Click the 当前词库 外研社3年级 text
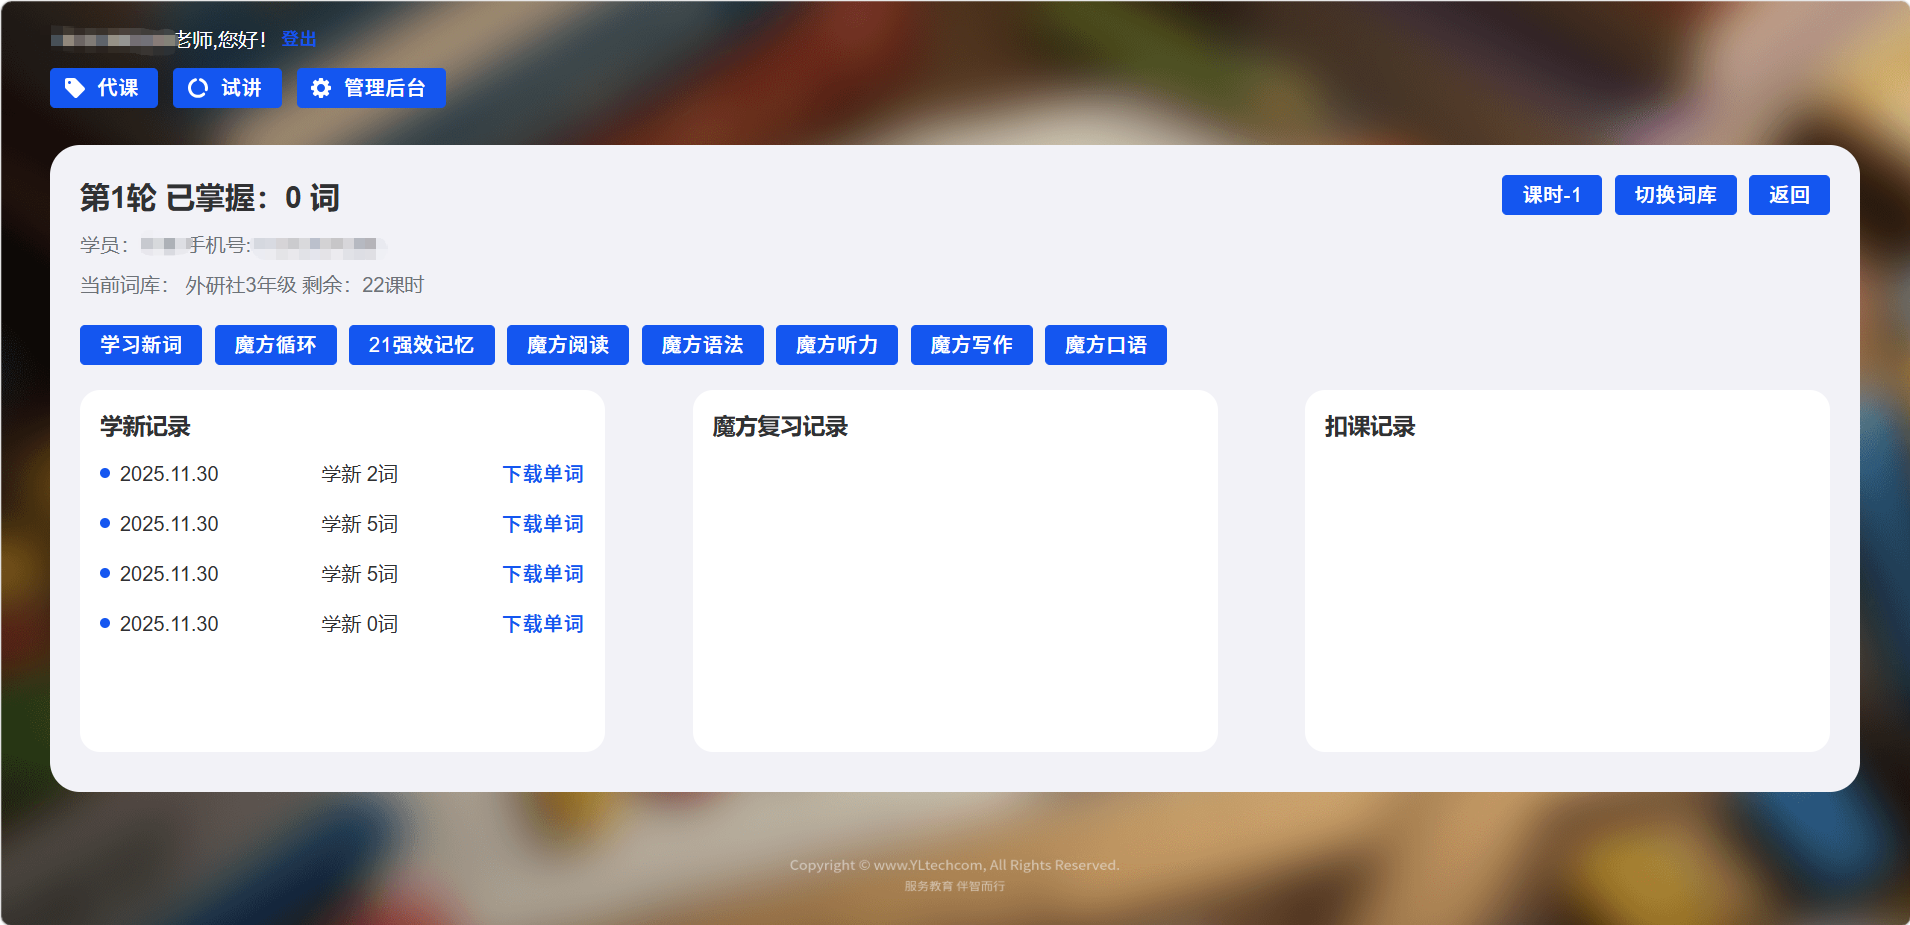1910x925 pixels. (x=189, y=285)
